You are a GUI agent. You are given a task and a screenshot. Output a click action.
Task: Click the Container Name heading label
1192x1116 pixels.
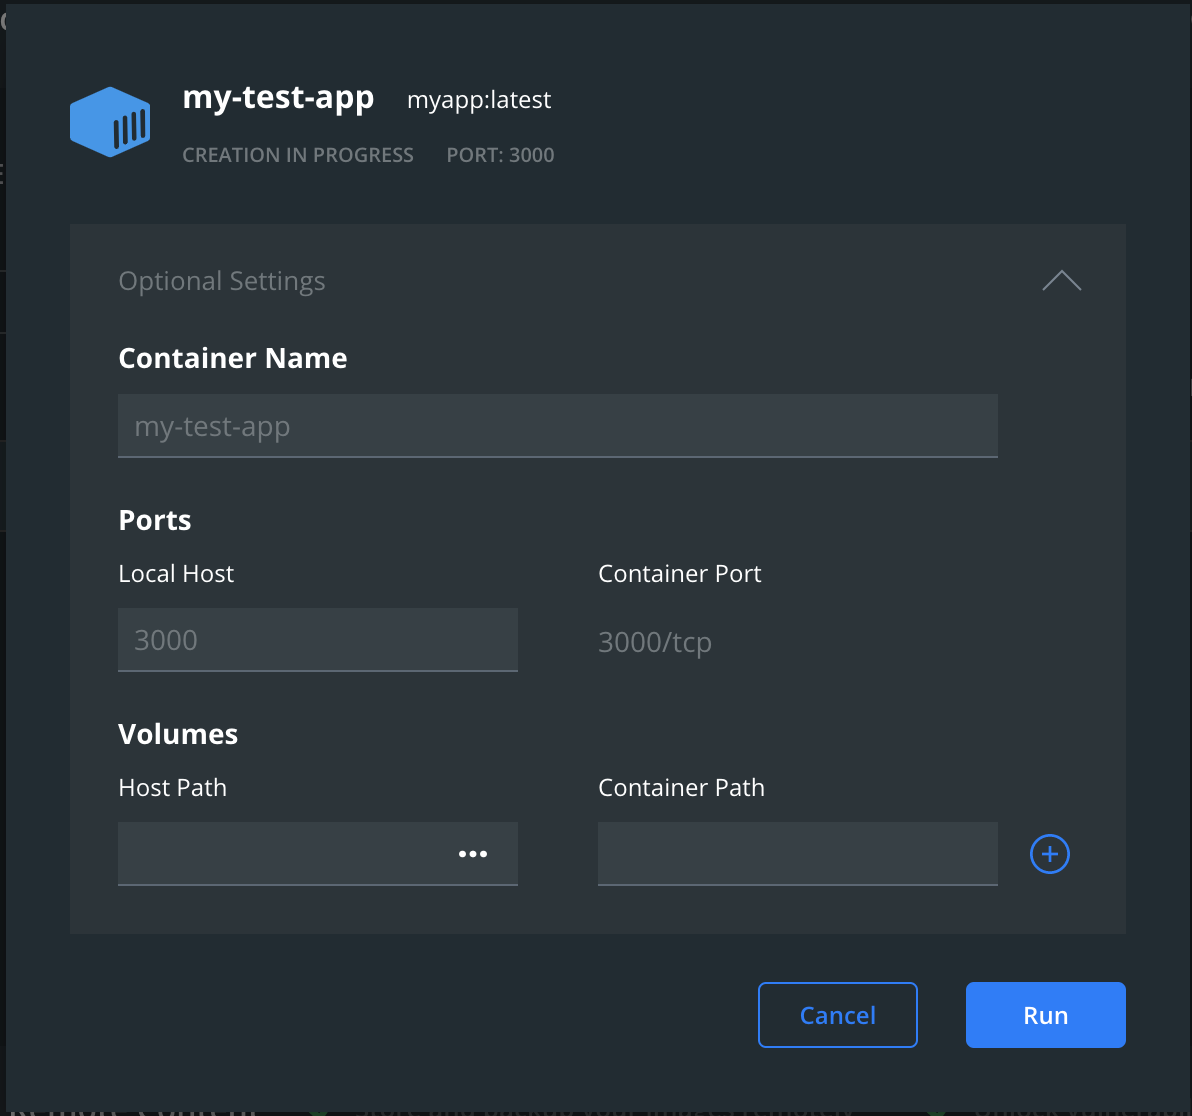click(x=233, y=358)
